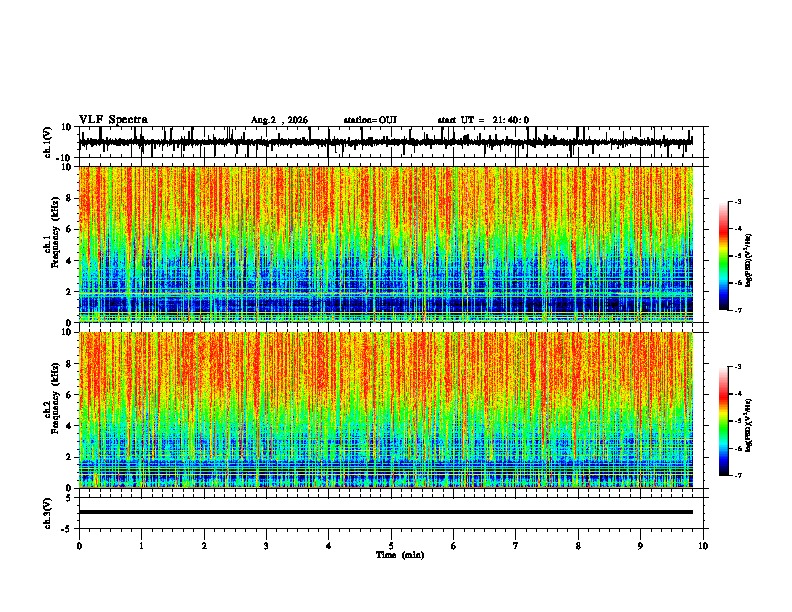Click the time axis tick label "3"
Screen dimensions: 792x612
click(x=266, y=546)
